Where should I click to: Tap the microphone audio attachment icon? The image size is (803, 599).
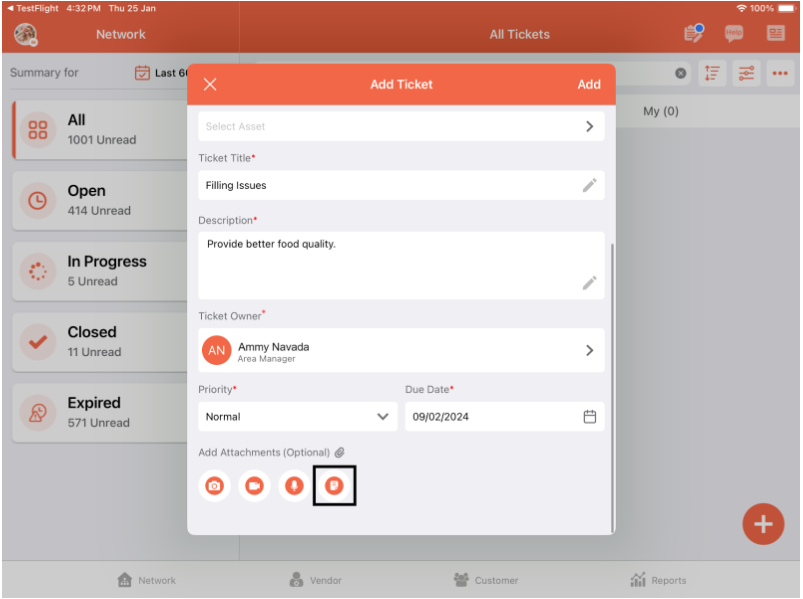[294, 486]
